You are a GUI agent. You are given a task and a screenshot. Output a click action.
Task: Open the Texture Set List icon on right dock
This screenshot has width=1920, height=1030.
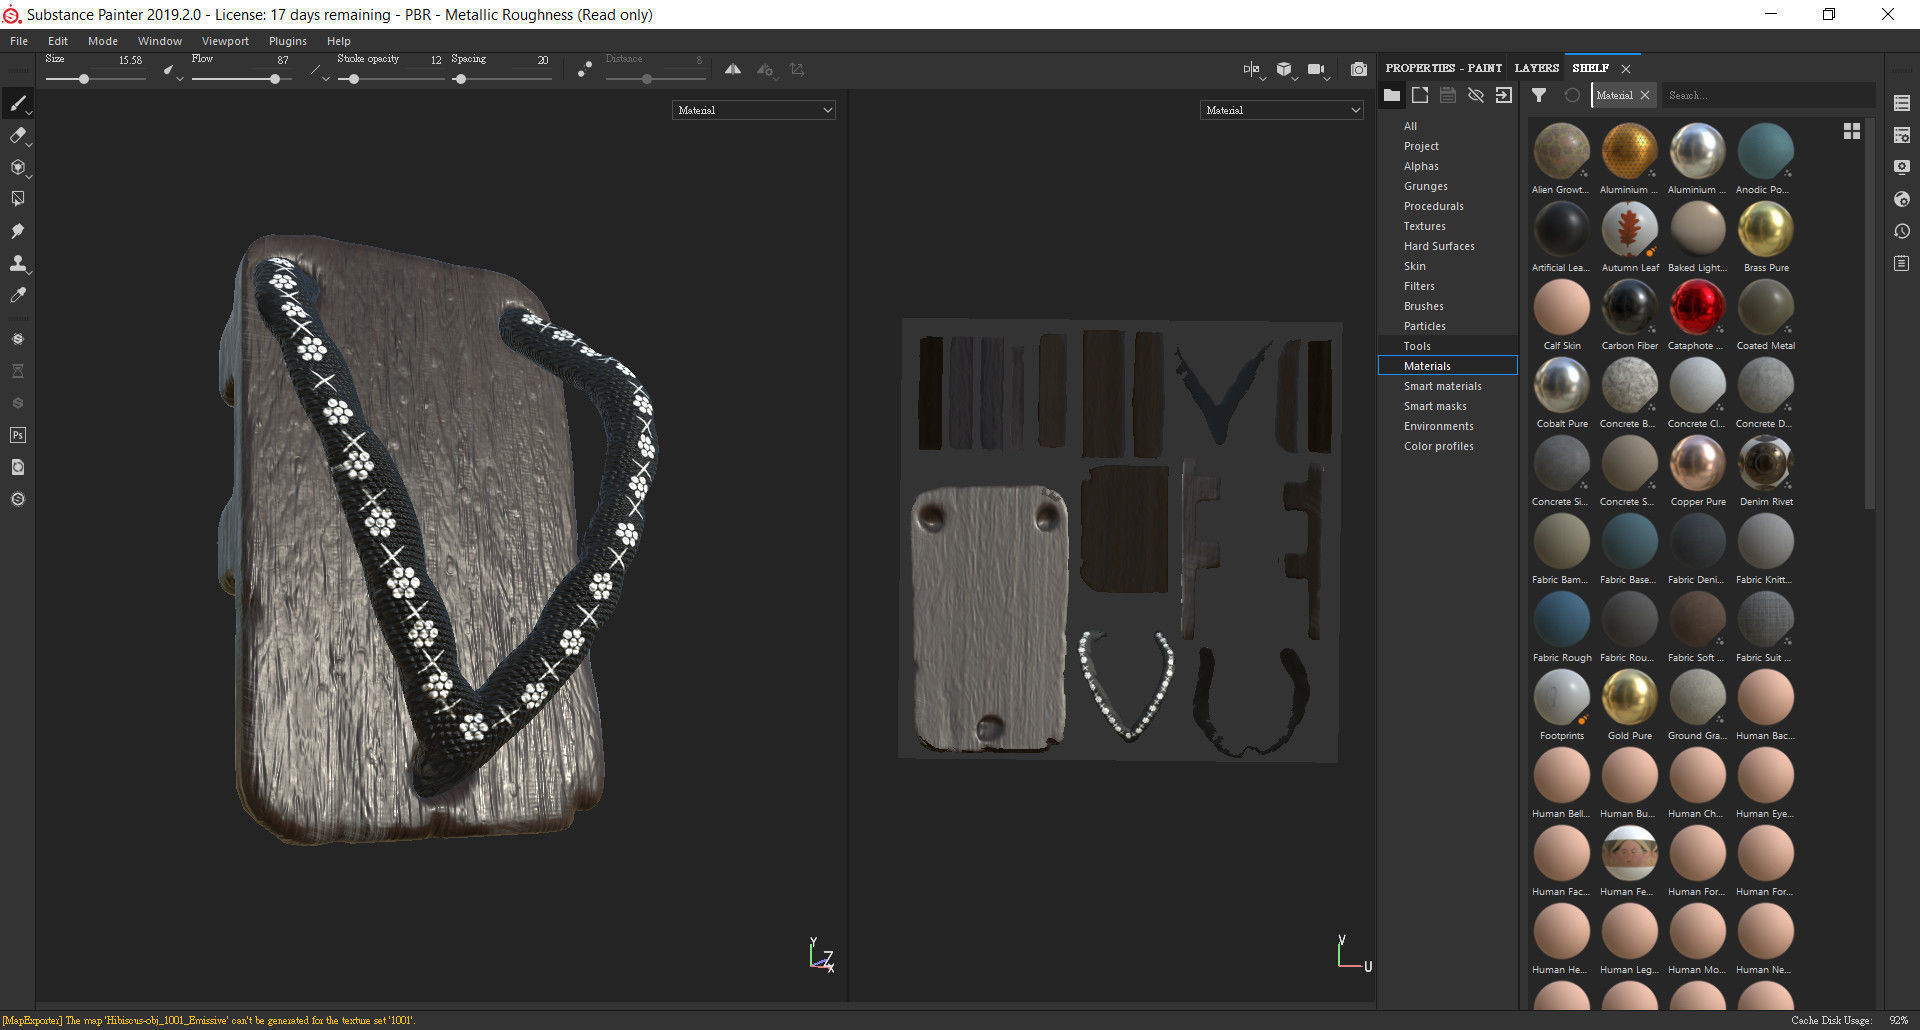tap(1902, 103)
